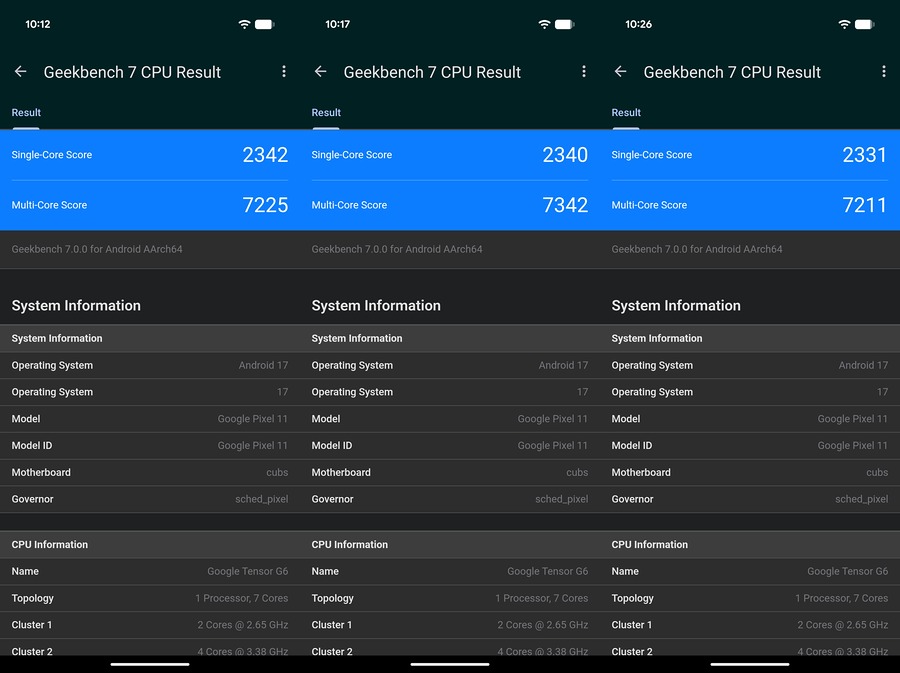
Task: Tap Topology '1 Processor, 7 Cores' in 10:26 screen
Action: (841, 598)
